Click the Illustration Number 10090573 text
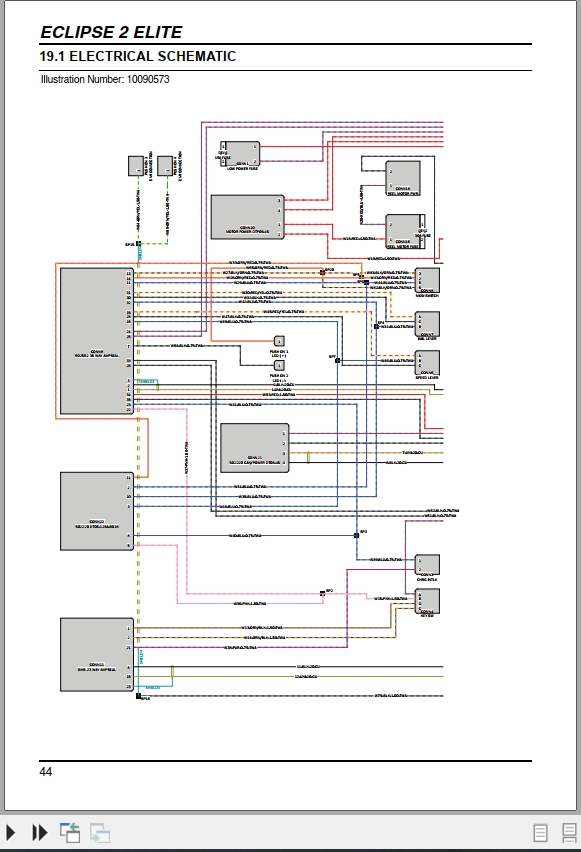The width and height of the screenshot is (581, 852). click(x=105, y=79)
